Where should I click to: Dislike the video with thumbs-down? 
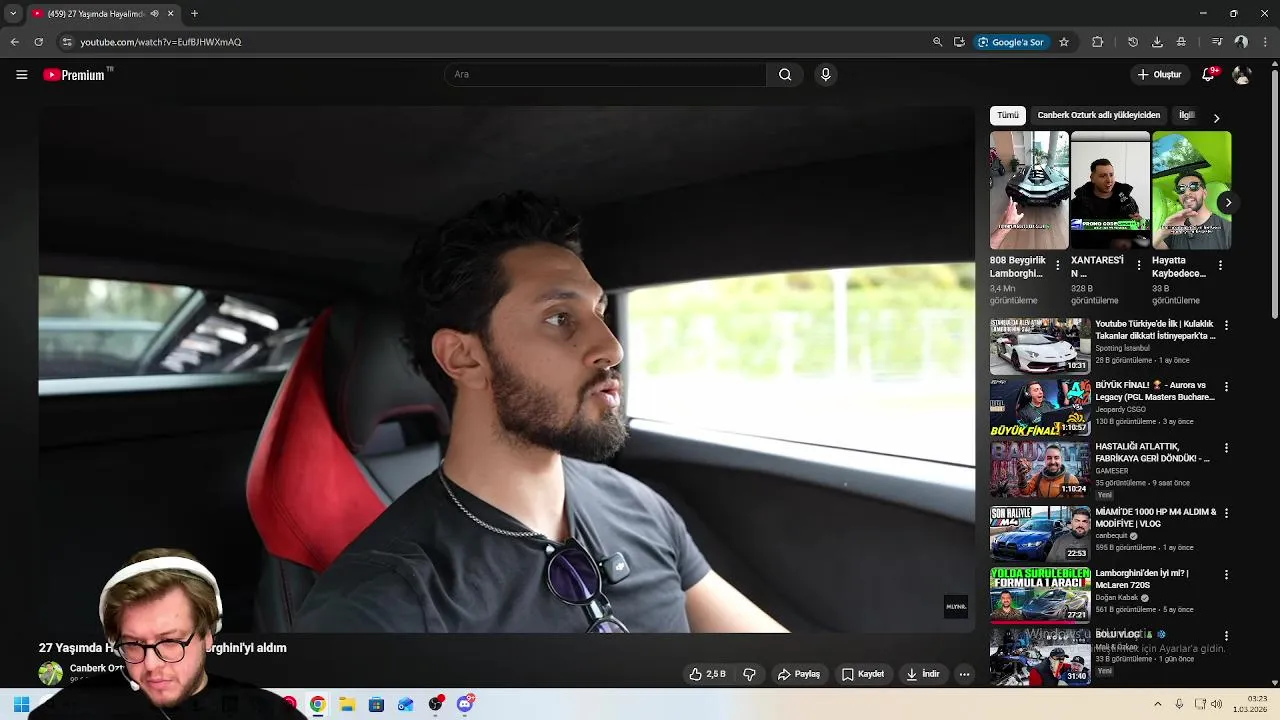(749, 674)
